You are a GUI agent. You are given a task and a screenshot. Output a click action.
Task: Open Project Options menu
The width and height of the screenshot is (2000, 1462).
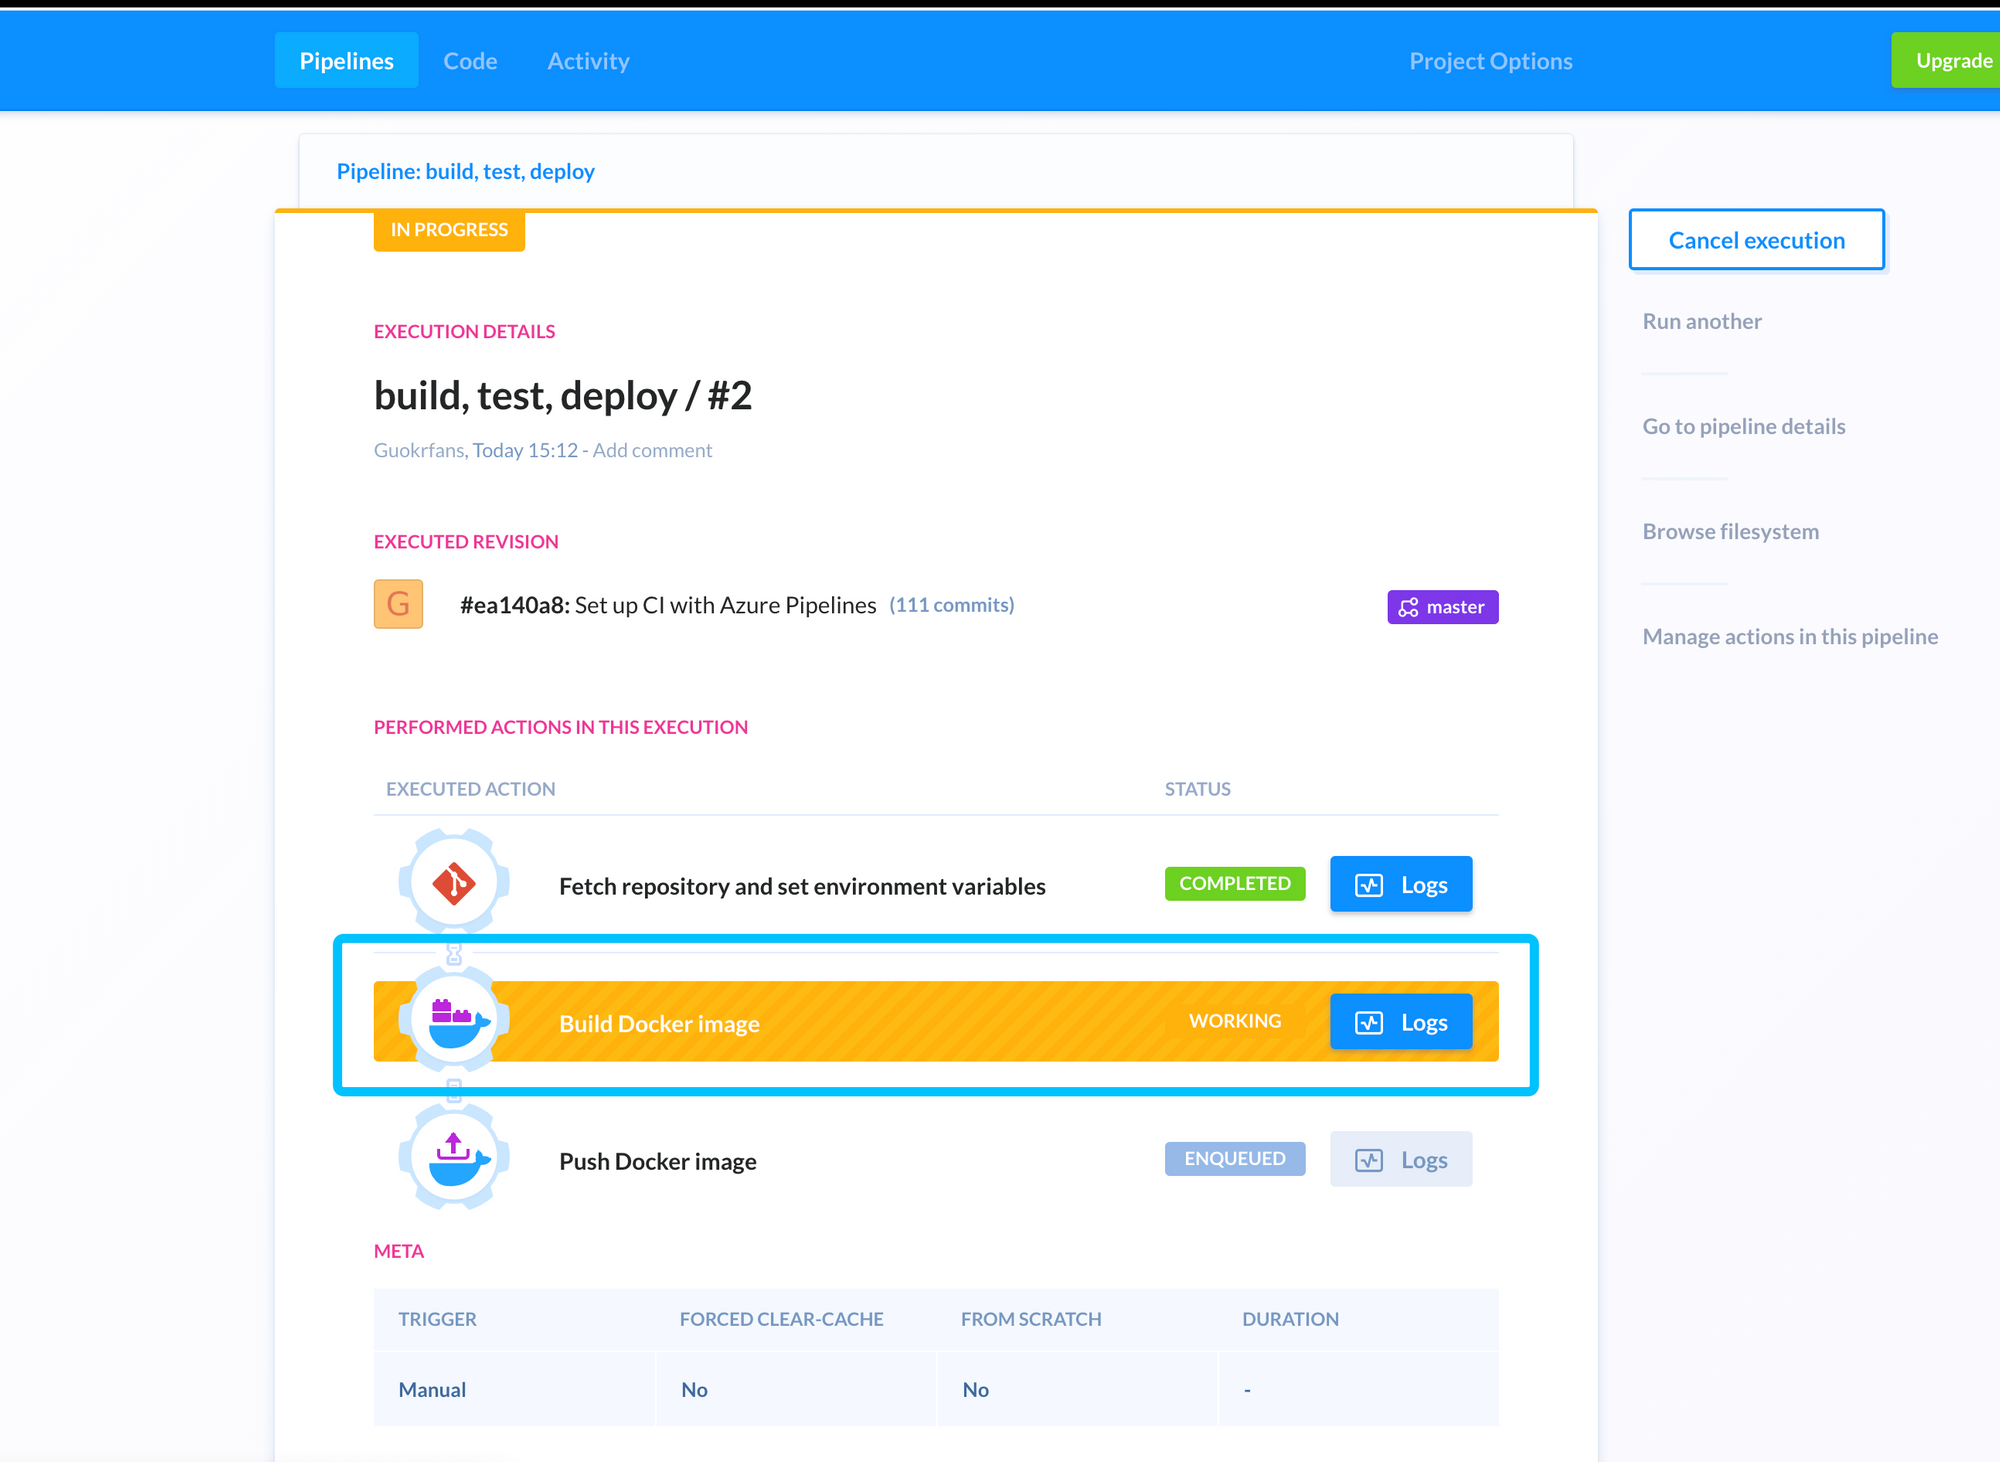click(x=1490, y=61)
